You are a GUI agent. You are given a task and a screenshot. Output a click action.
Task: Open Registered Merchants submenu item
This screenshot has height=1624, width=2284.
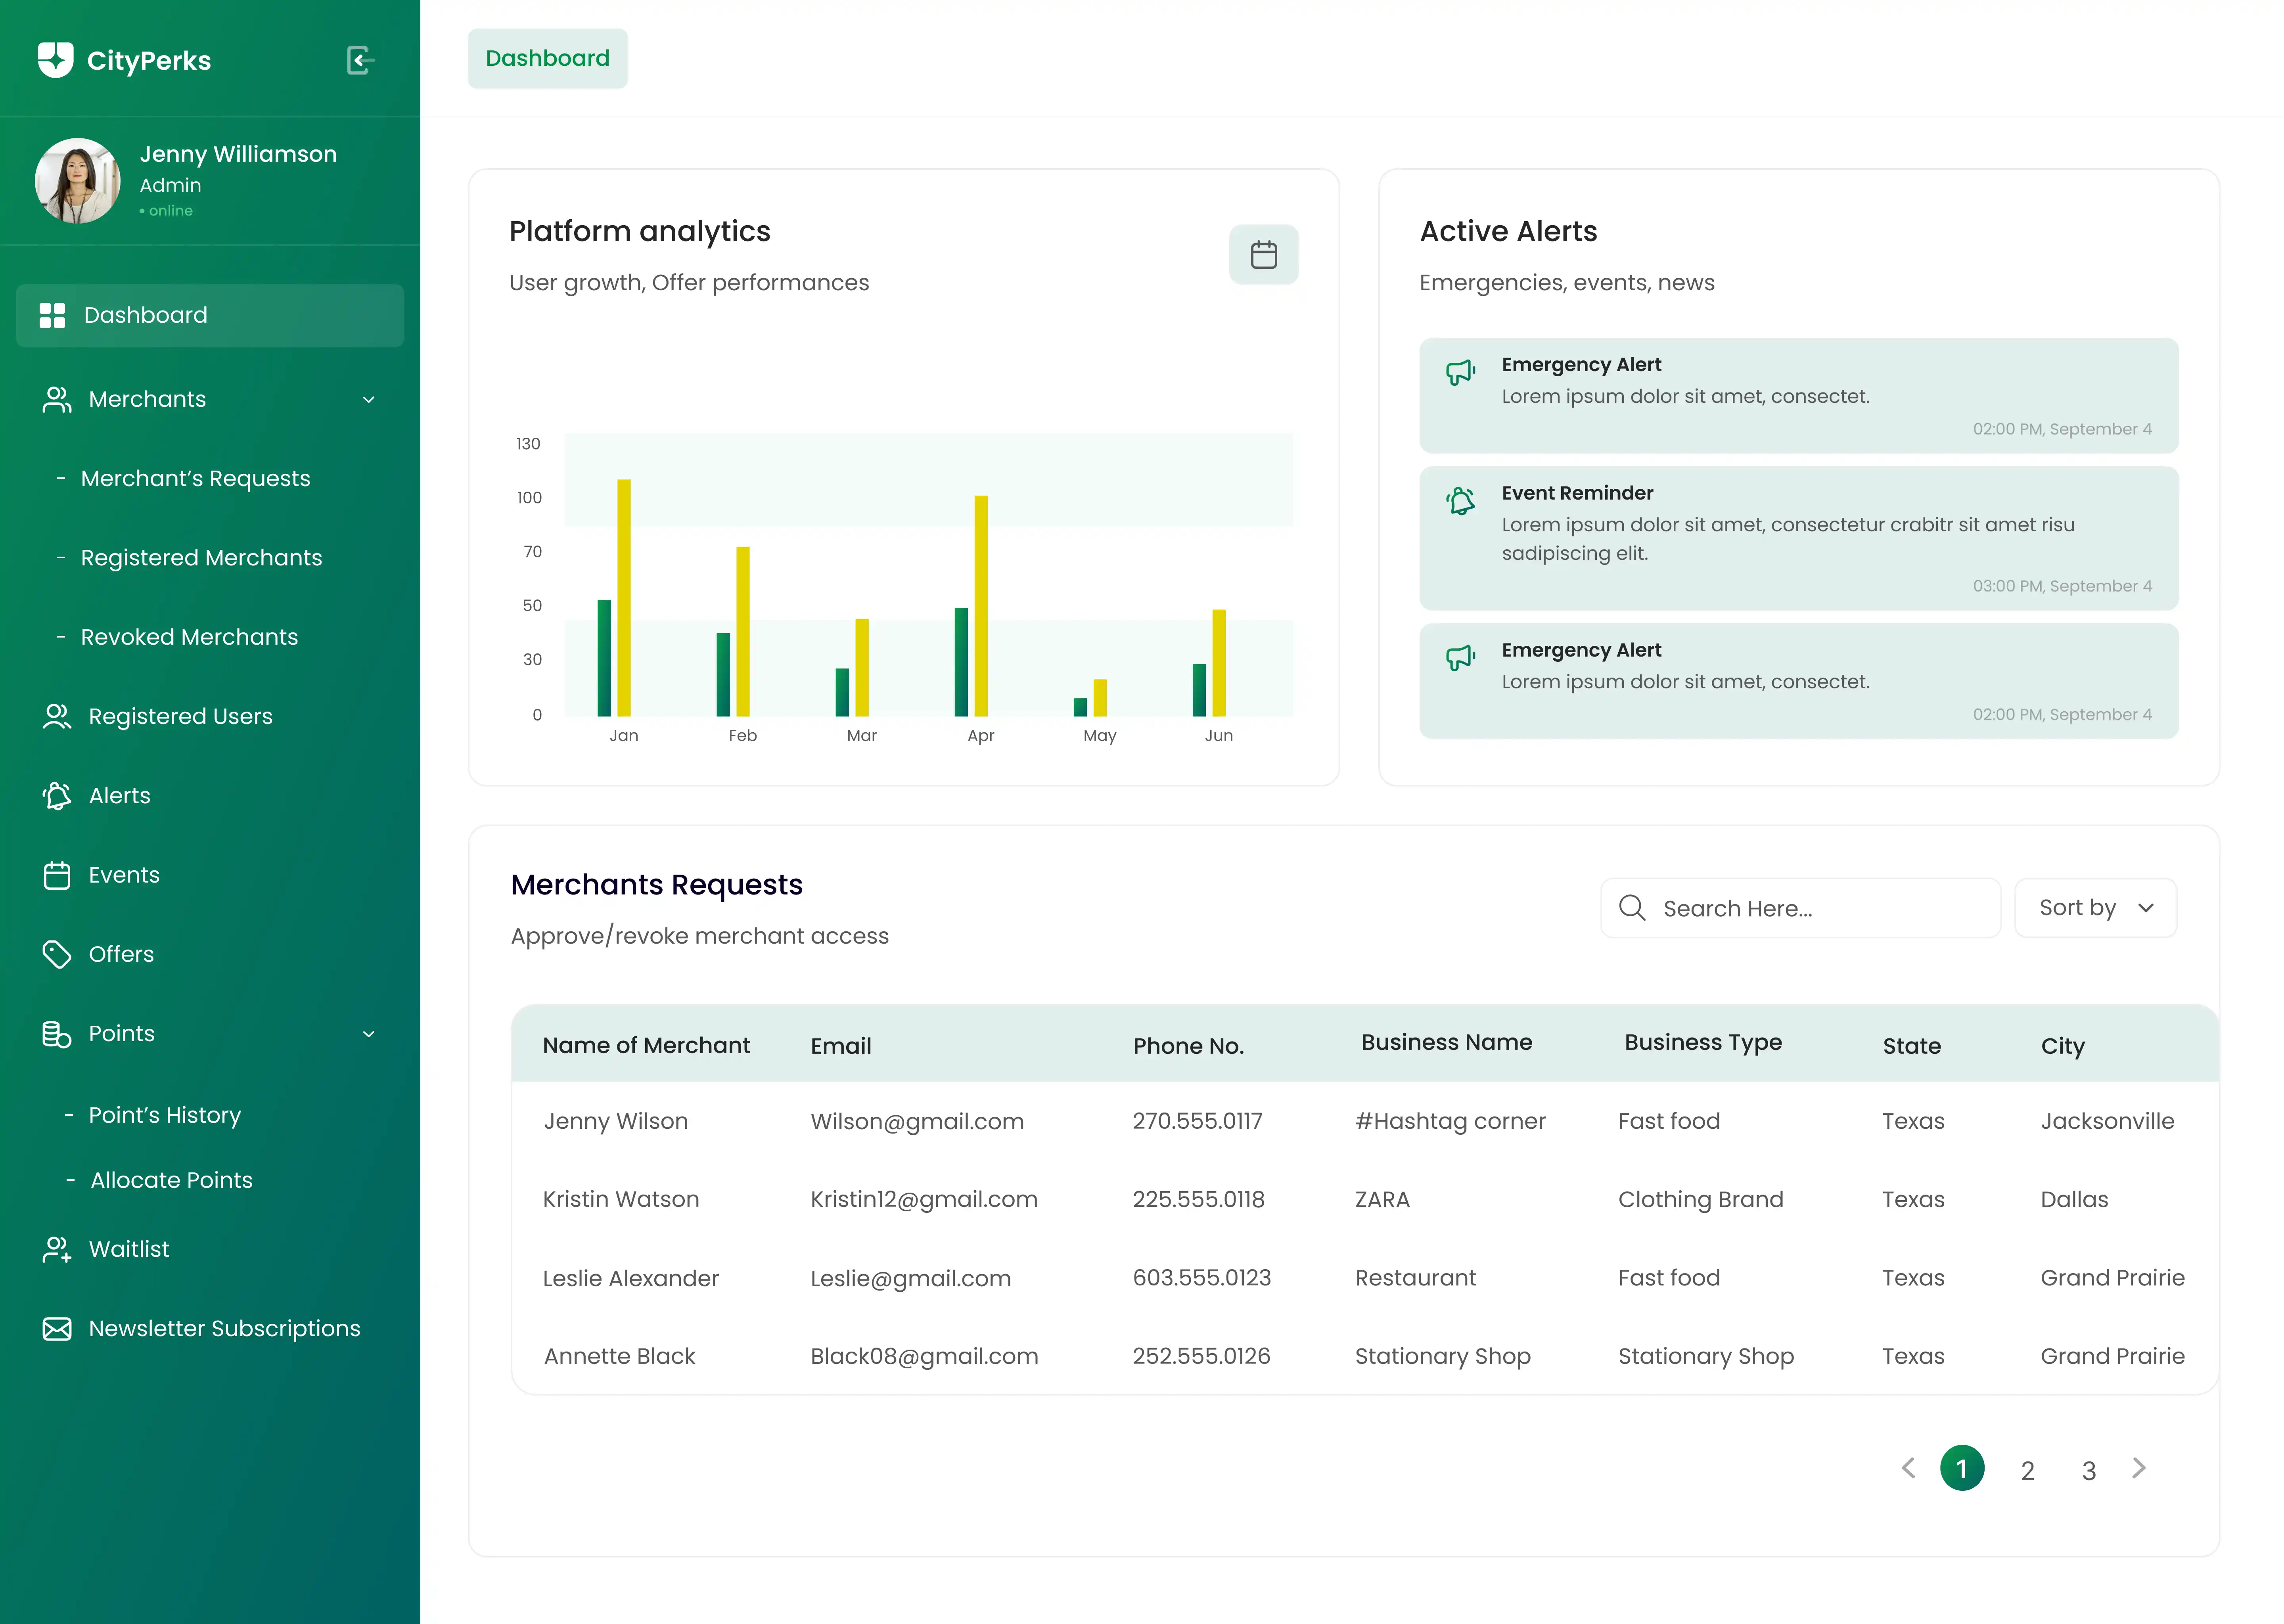(201, 558)
